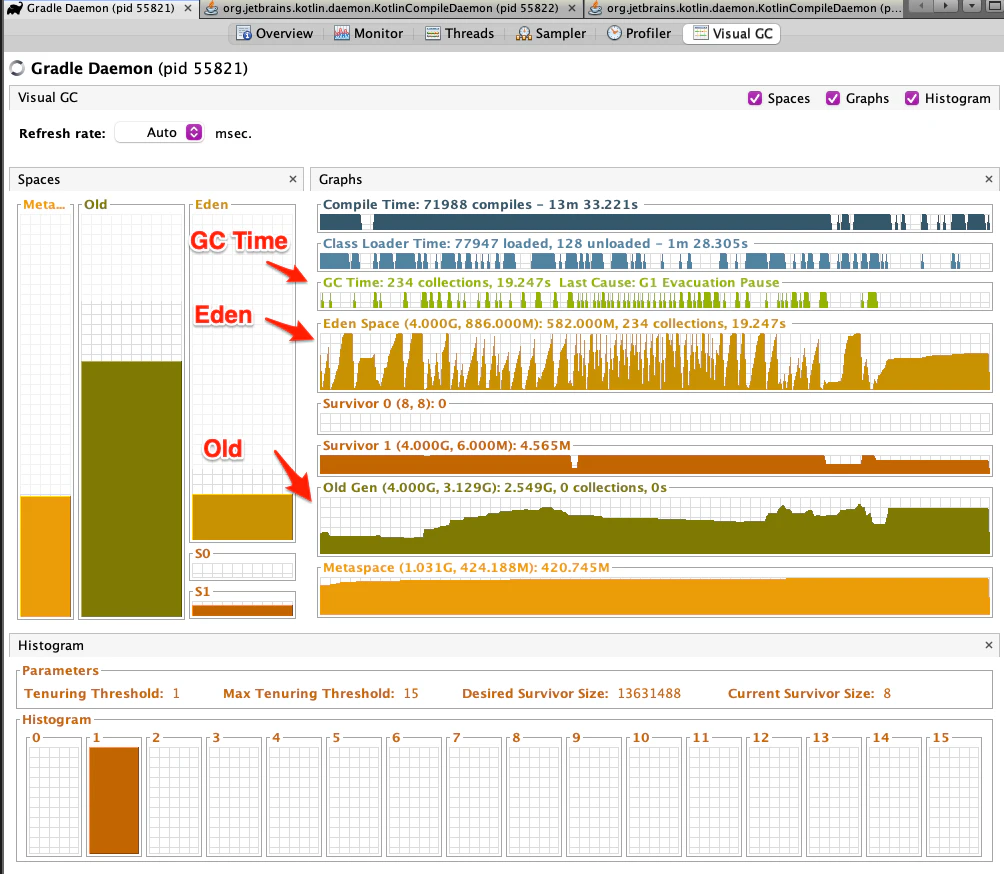The width and height of the screenshot is (1004, 874).
Task: Toggle the Spaces checkbox
Action: (x=755, y=98)
